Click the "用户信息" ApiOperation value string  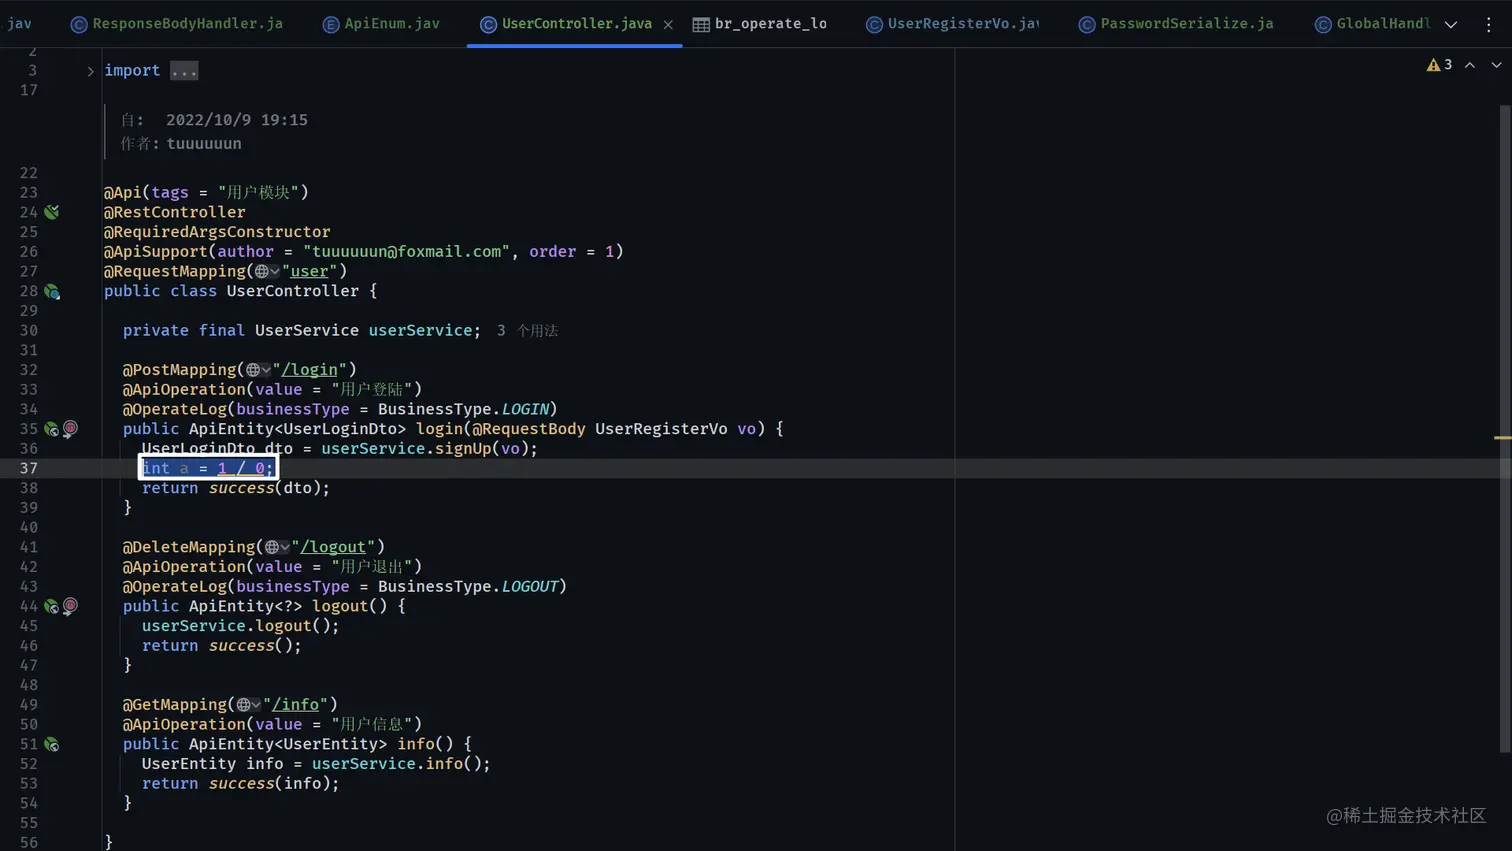(x=372, y=725)
